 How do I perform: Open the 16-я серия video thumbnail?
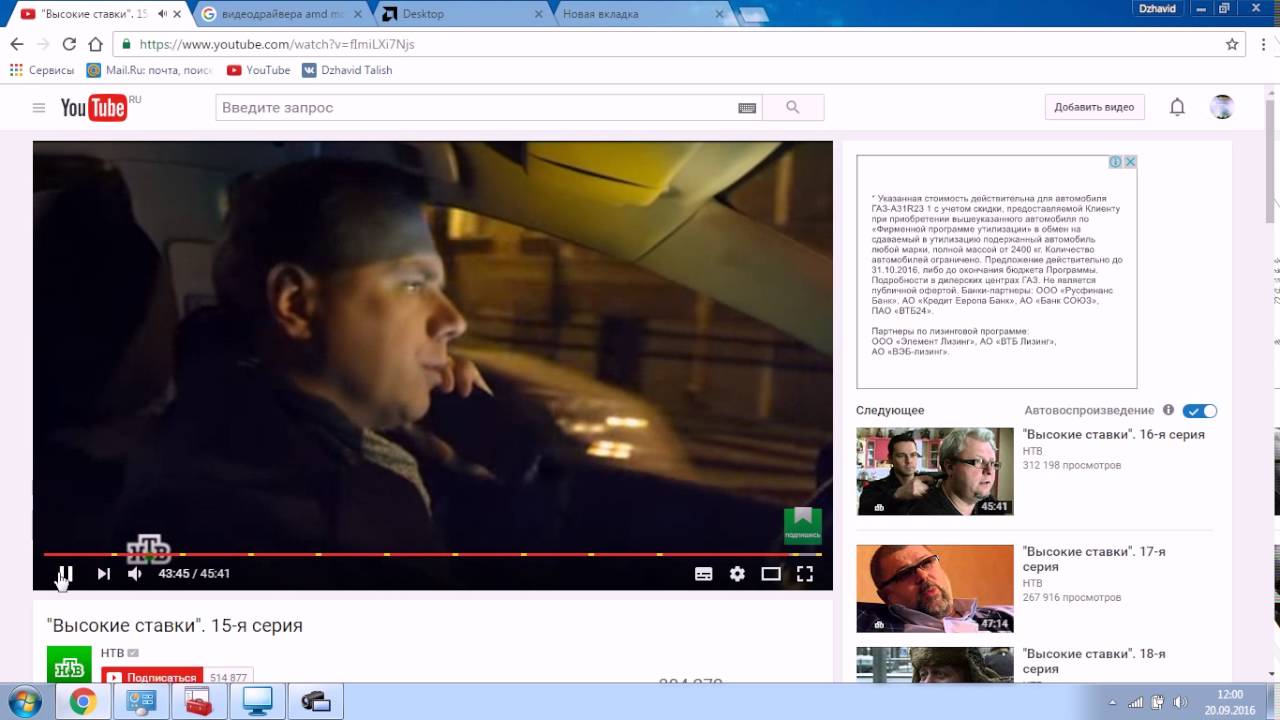coord(935,471)
